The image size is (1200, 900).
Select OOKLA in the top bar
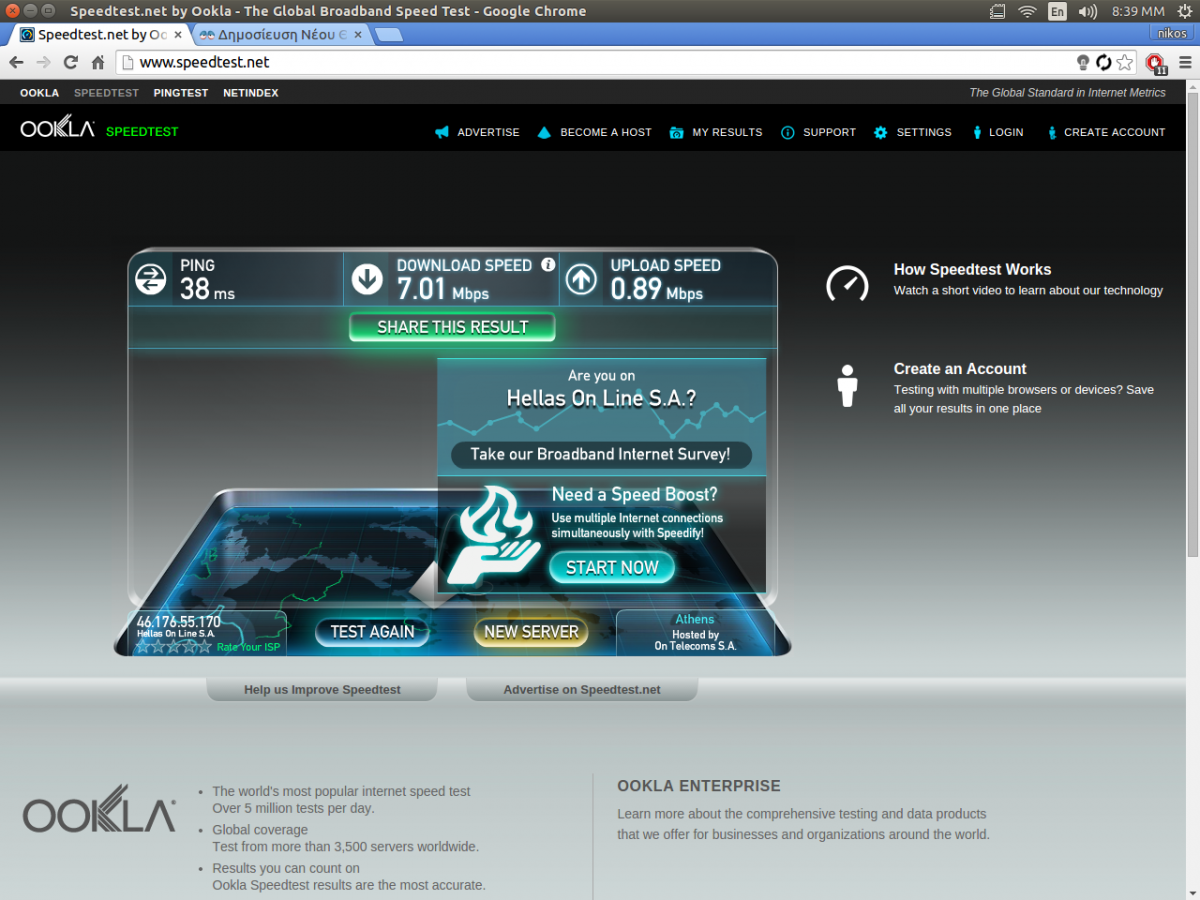point(40,93)
